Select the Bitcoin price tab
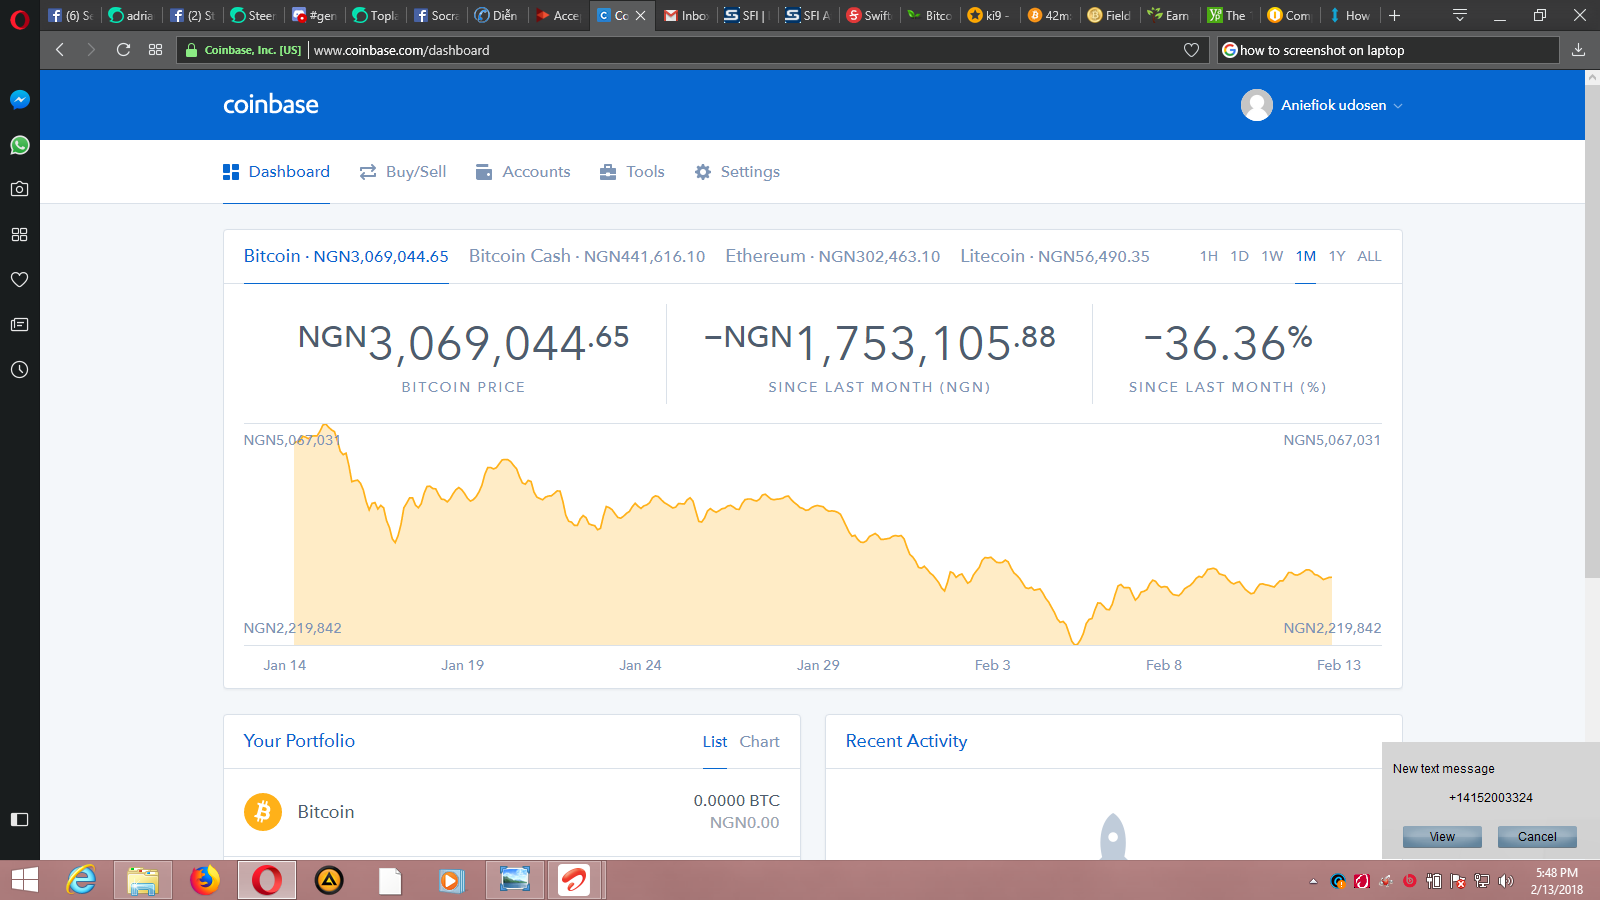 [346, 256]
